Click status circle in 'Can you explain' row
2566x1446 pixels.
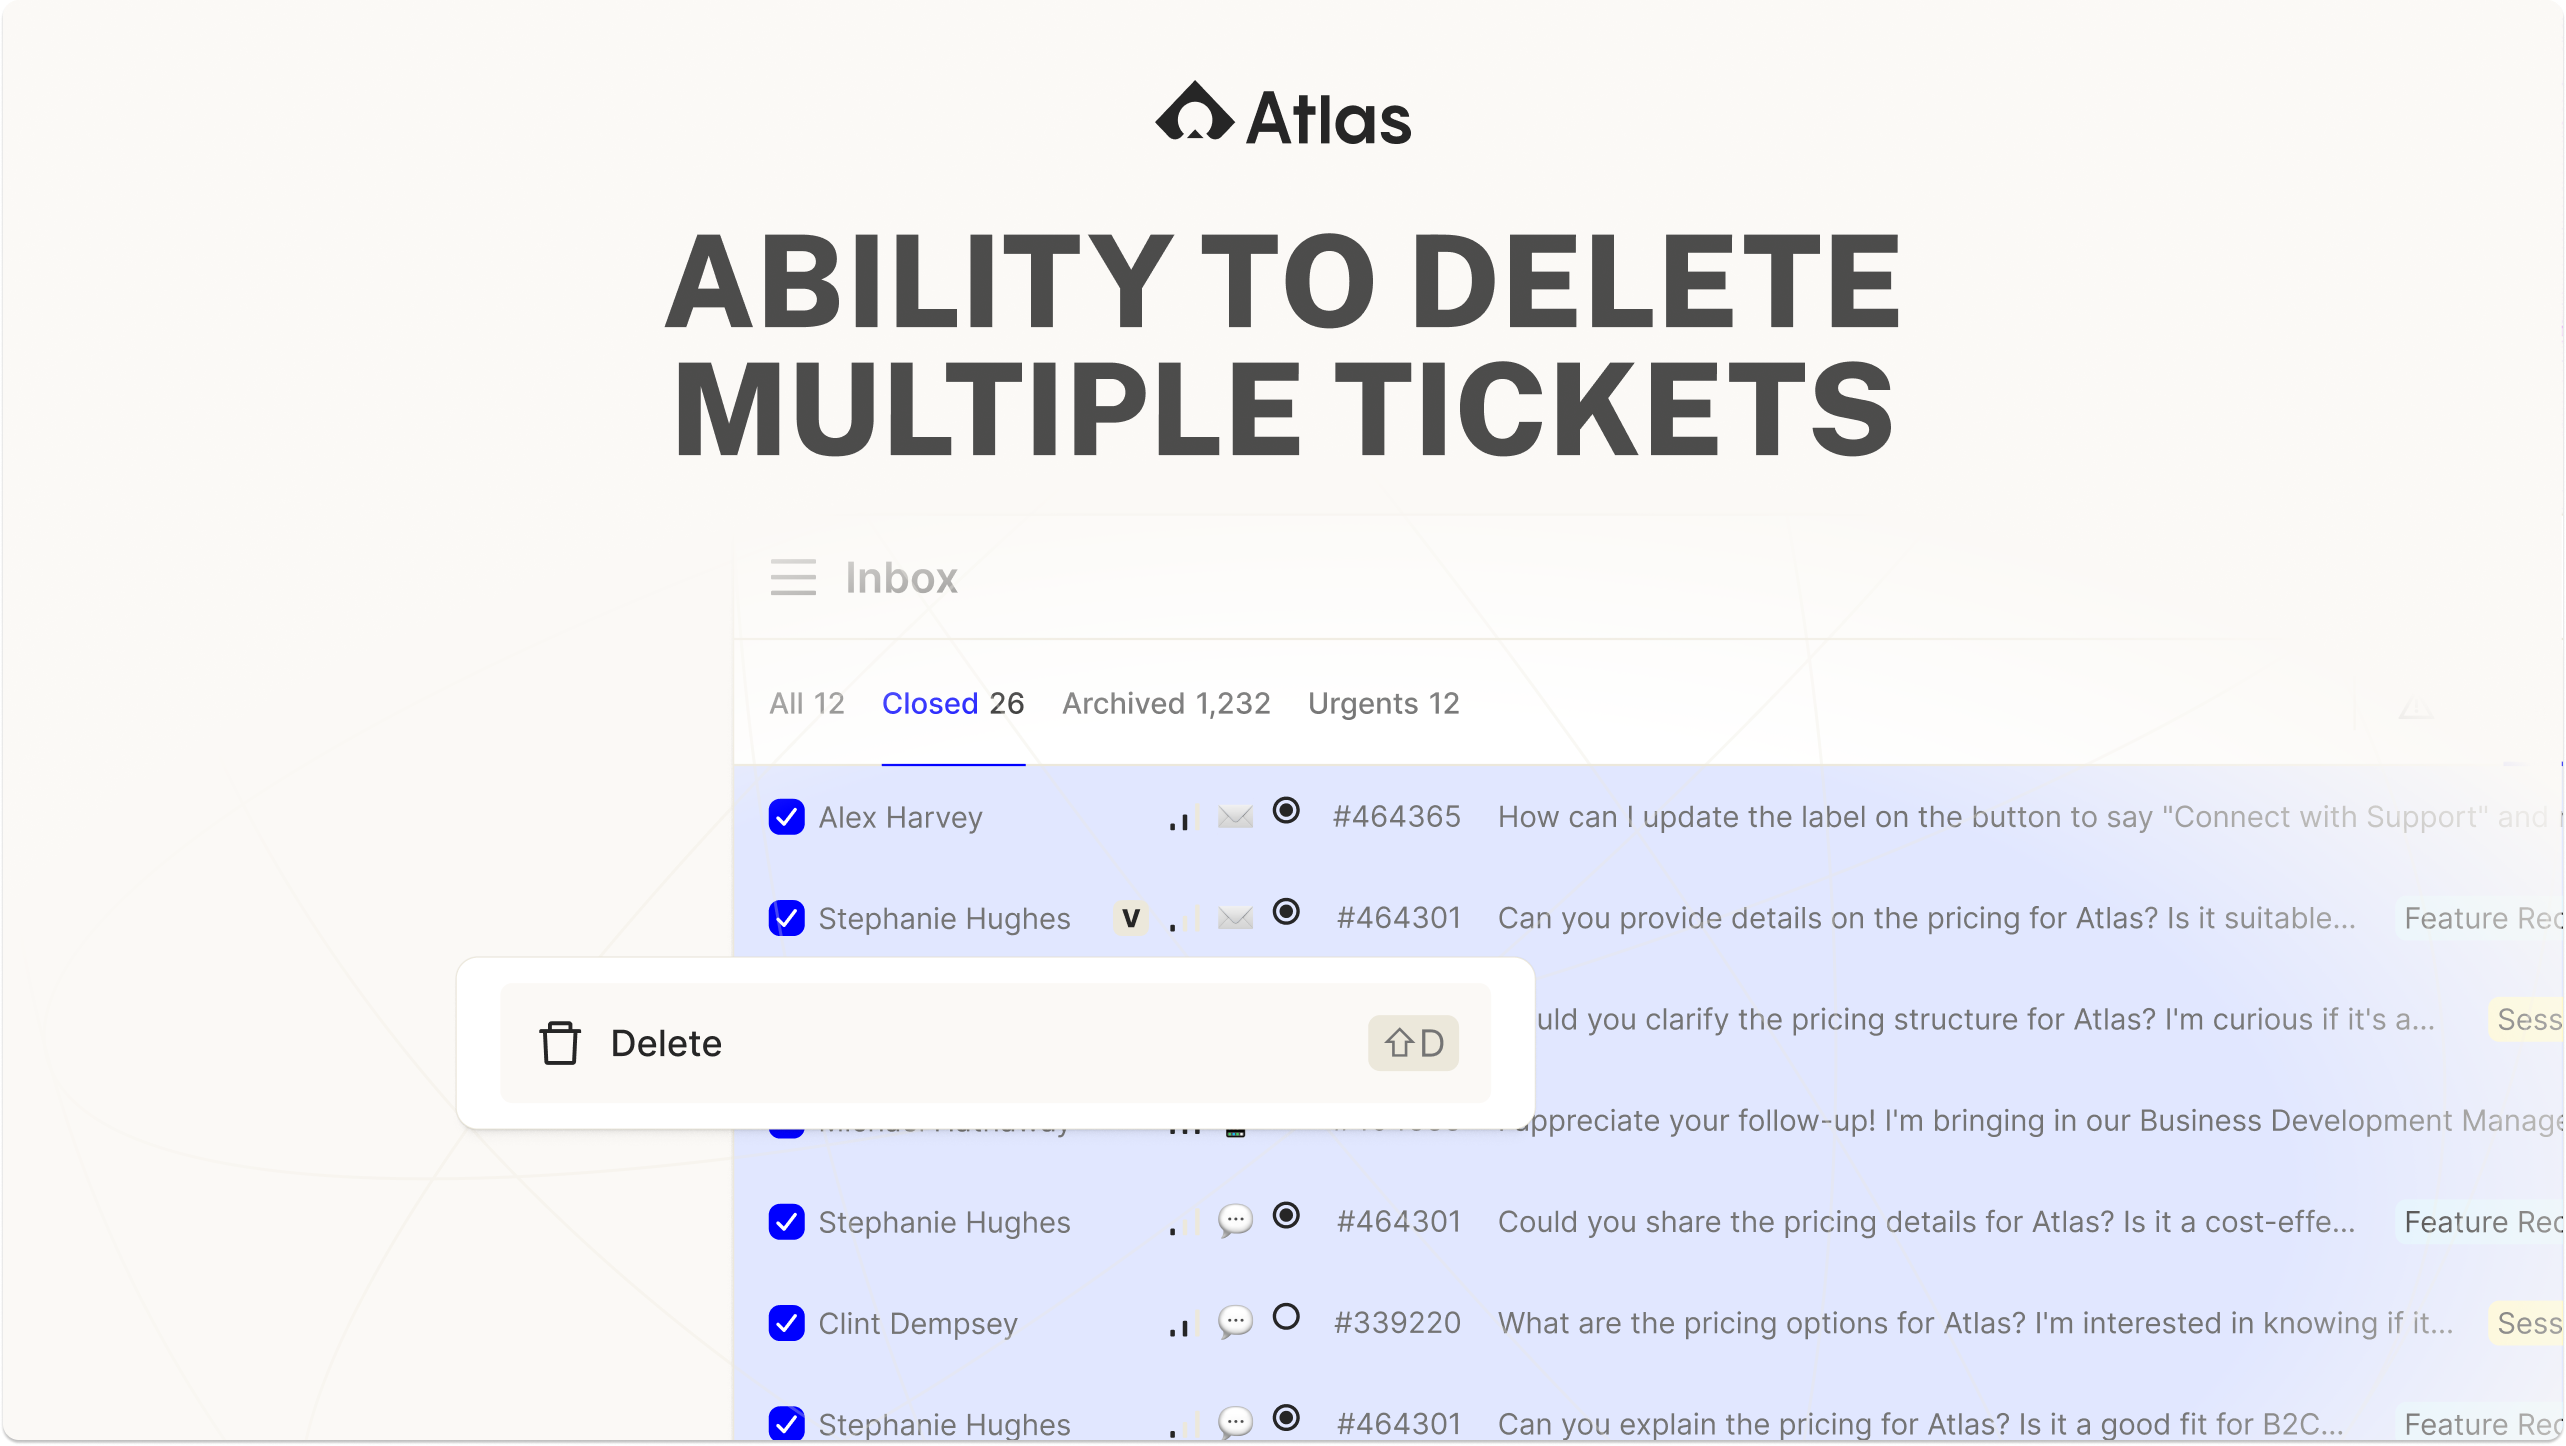click(1286, 1418)
